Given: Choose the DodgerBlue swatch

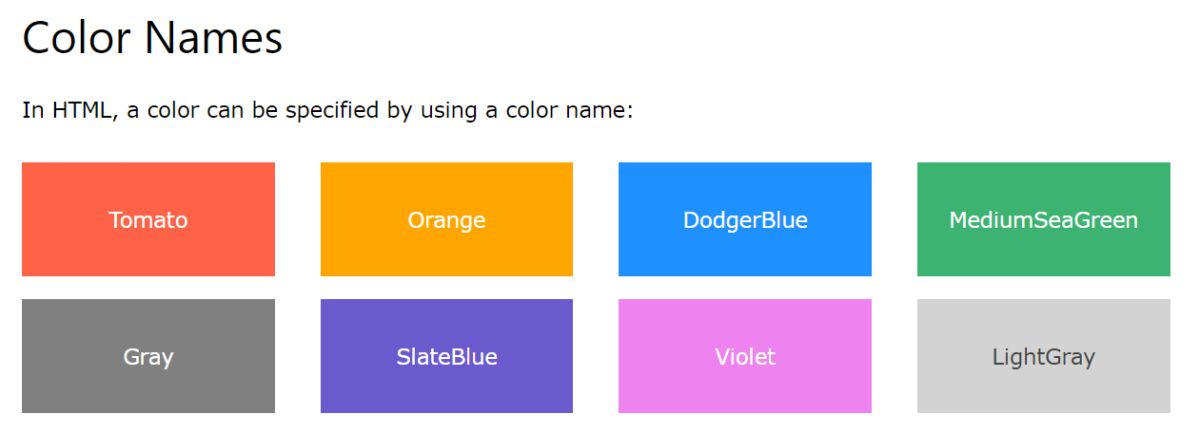Looking at the screenshot, I should [745, 219].
